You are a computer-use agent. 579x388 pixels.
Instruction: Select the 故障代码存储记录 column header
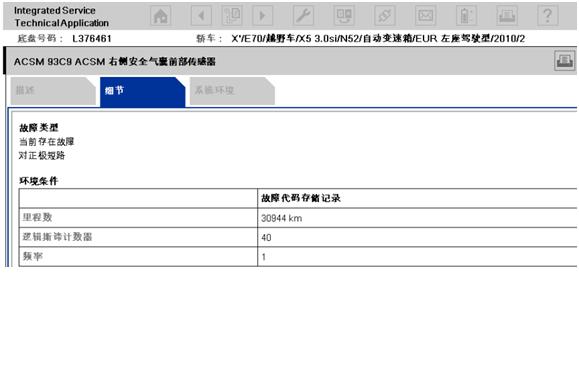pyautogui.click(x=301, y=198)
